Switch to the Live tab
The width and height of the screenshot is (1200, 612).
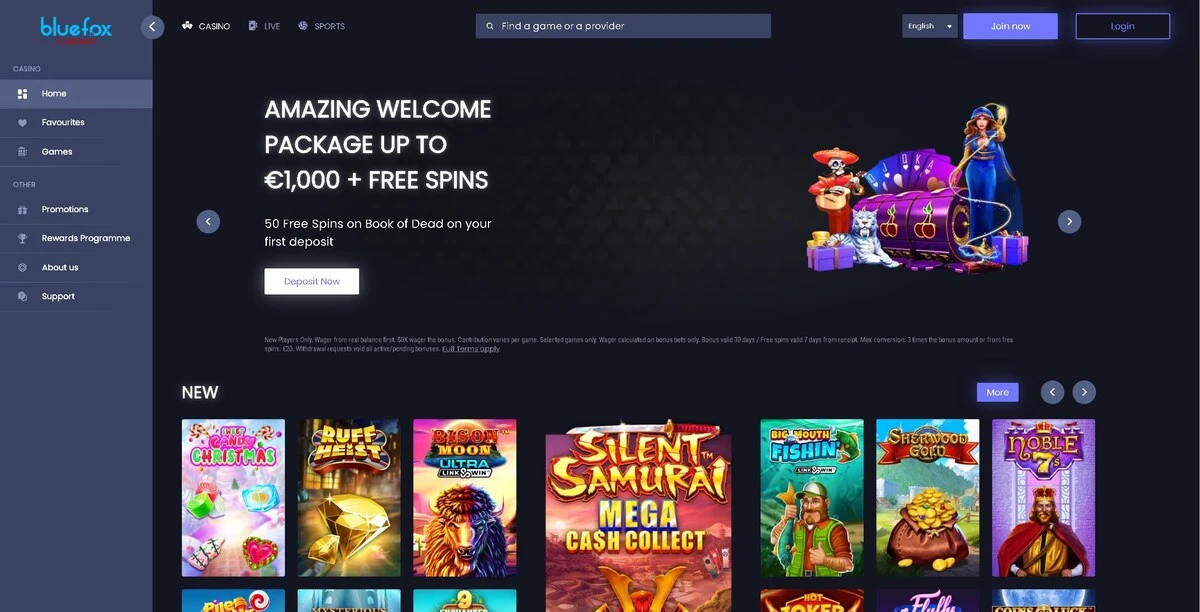264,26
